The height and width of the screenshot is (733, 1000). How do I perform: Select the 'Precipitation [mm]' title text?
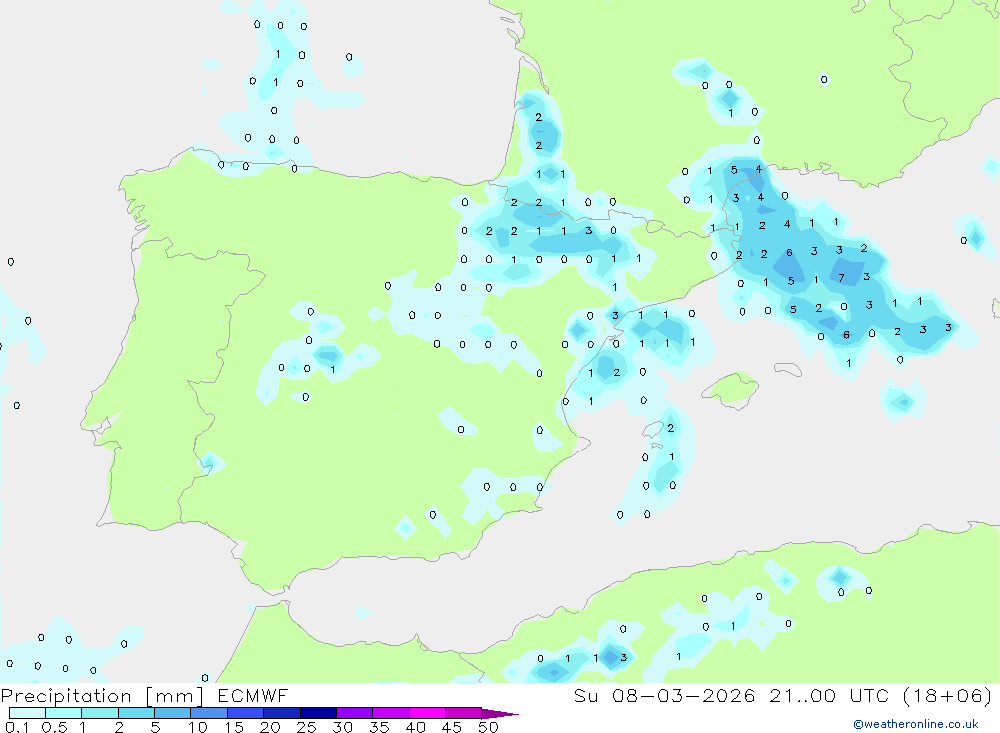[102, 696]
